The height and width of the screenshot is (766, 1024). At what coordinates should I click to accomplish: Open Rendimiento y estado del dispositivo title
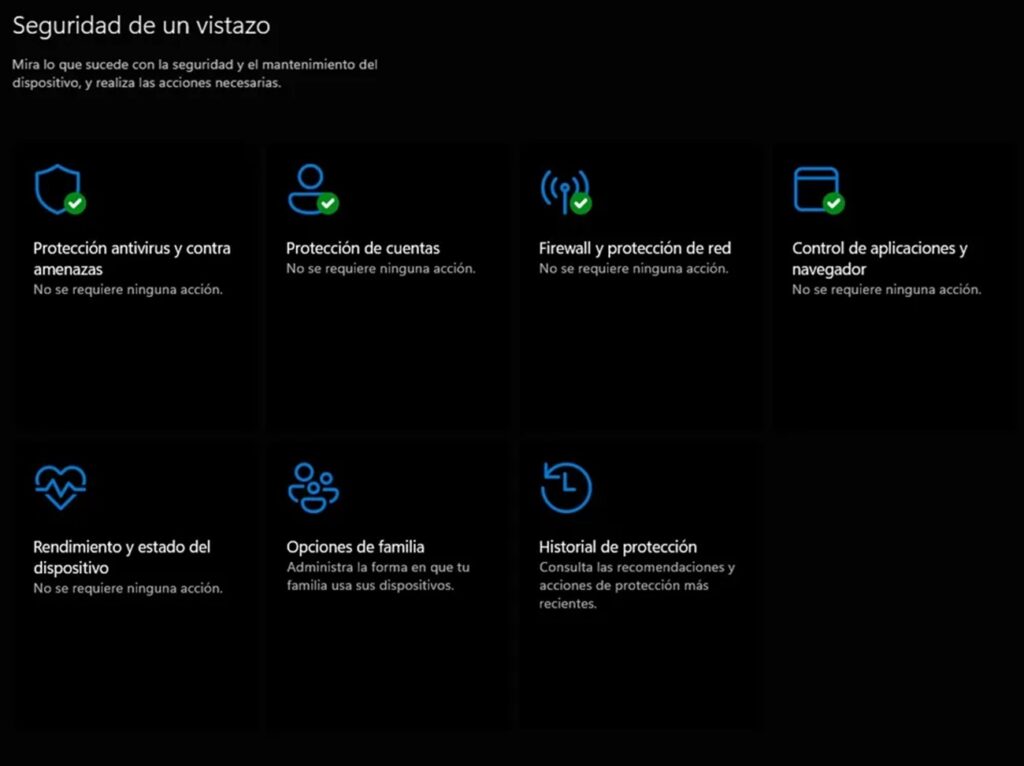click(x=122, y=557)
